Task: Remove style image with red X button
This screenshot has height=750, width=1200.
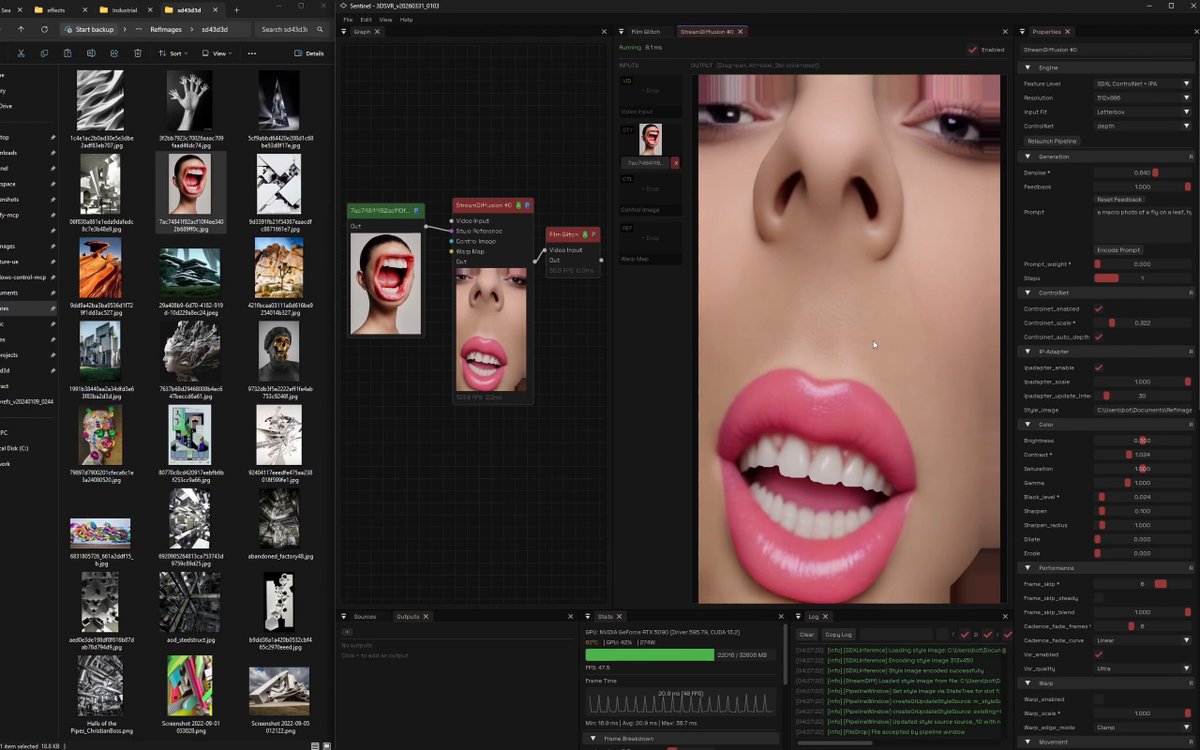Action: (x=675, y=162)
